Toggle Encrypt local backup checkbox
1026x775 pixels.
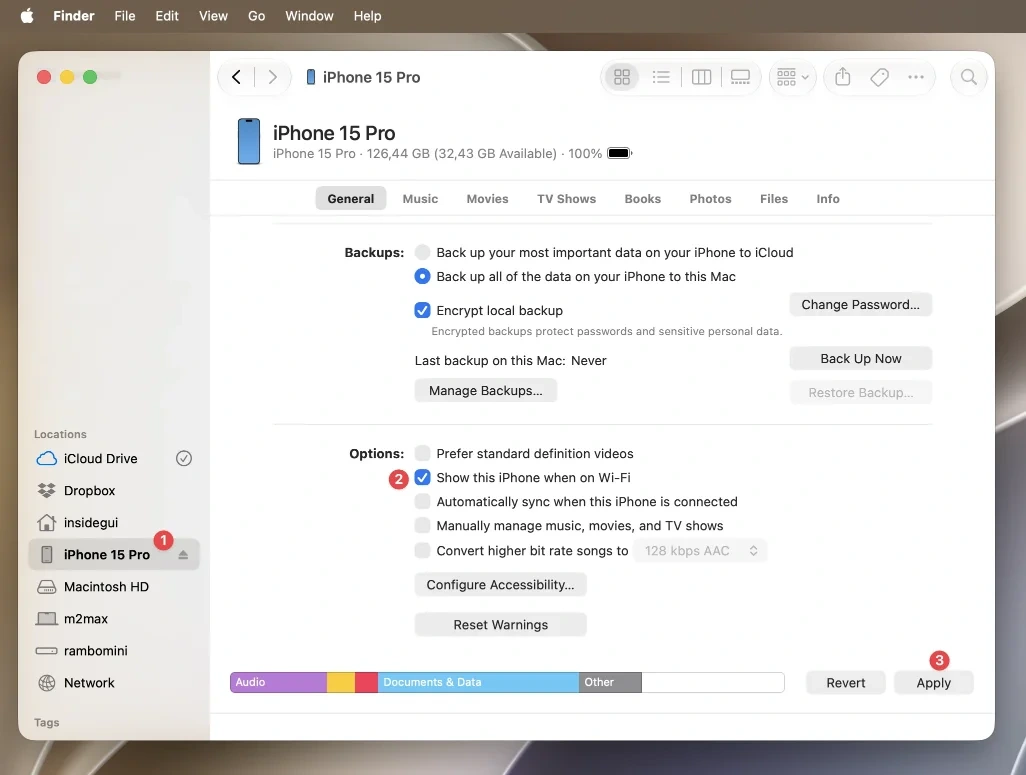tap(423, 310)
